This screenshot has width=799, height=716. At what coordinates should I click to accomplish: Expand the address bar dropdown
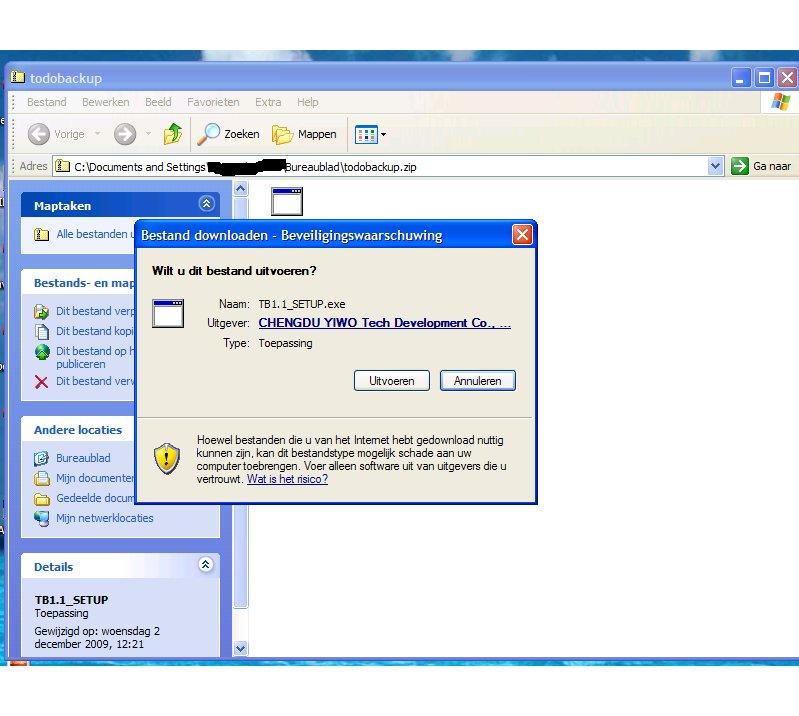tap(715, 166)
